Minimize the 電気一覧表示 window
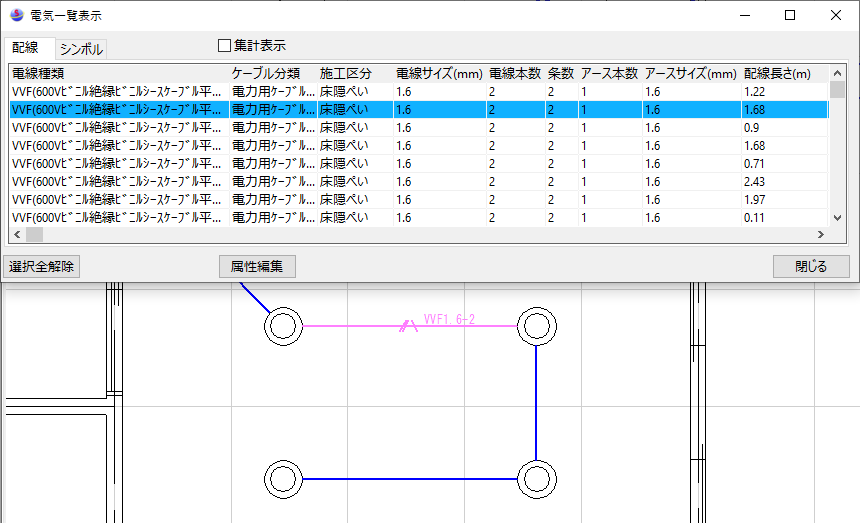This screenshot has width=861, height=523. click(x=744, y=16)
